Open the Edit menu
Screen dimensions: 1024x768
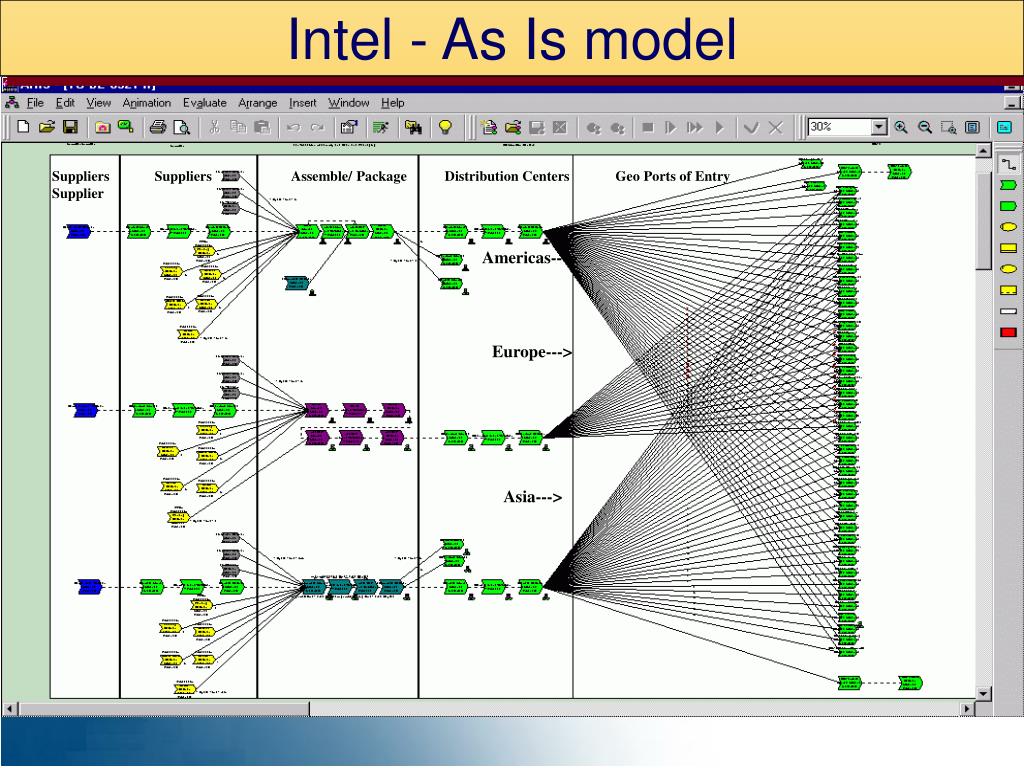(x=65, y=103)
